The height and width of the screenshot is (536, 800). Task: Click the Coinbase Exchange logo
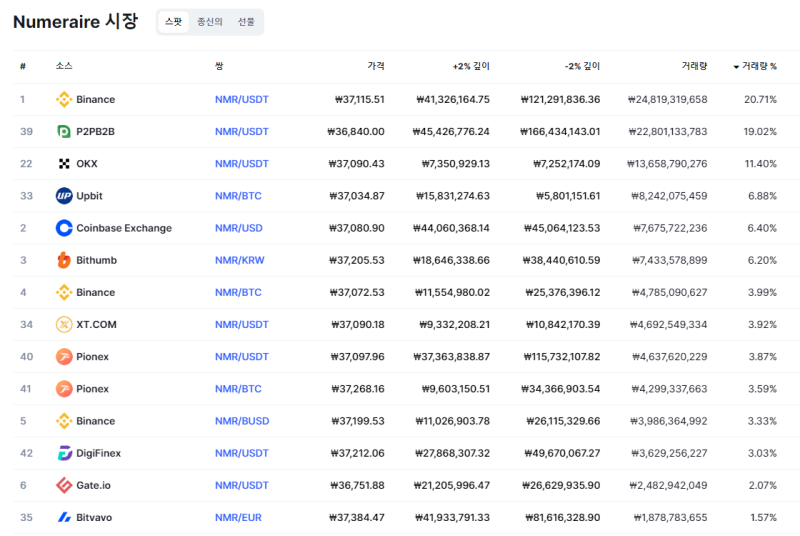[64, 228]
